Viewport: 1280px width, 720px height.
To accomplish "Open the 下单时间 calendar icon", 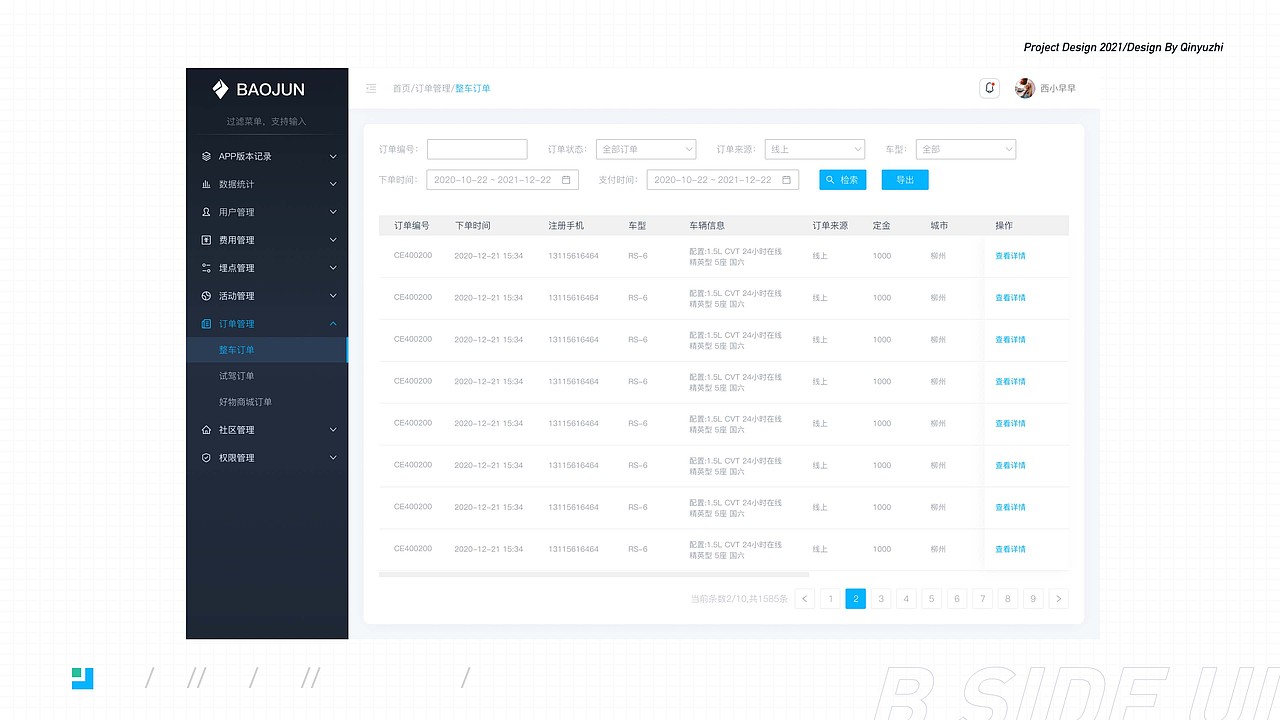I will (566, 180).
